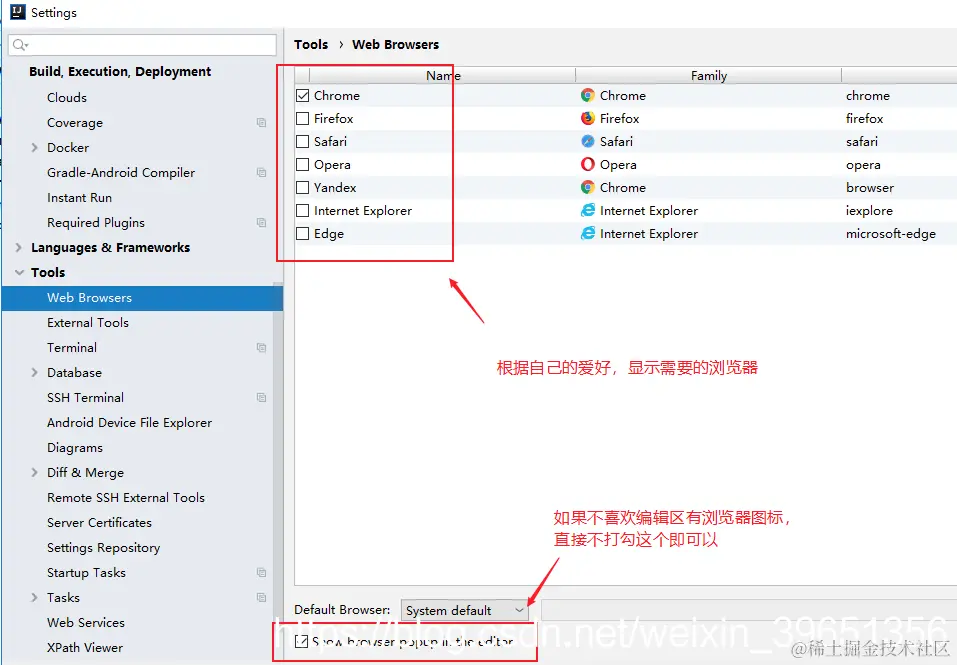Click the Tools breadcrumb link
Viewport: 957px width, 665px height.
tap(311, 45)
